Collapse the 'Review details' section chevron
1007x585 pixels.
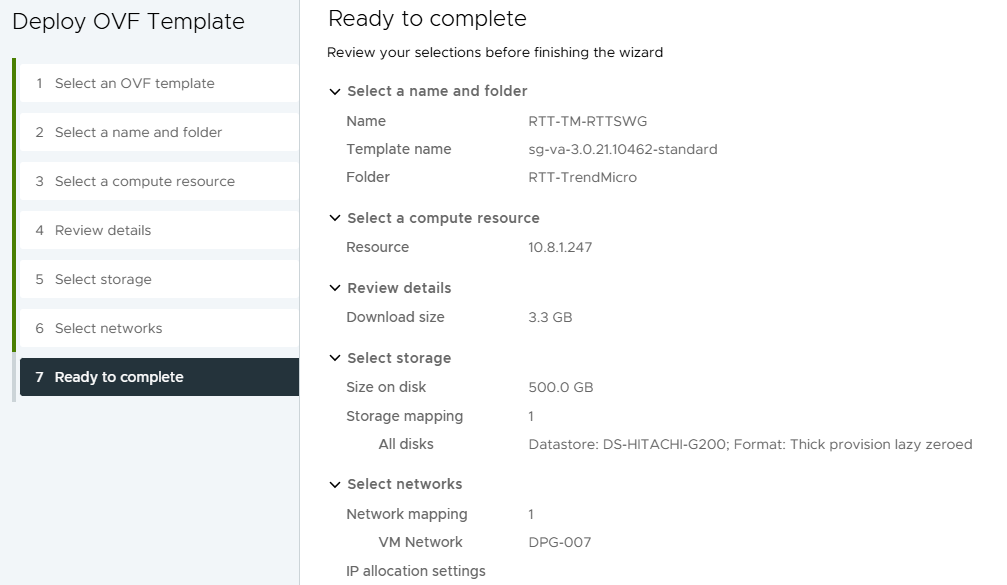coord(335,288)
